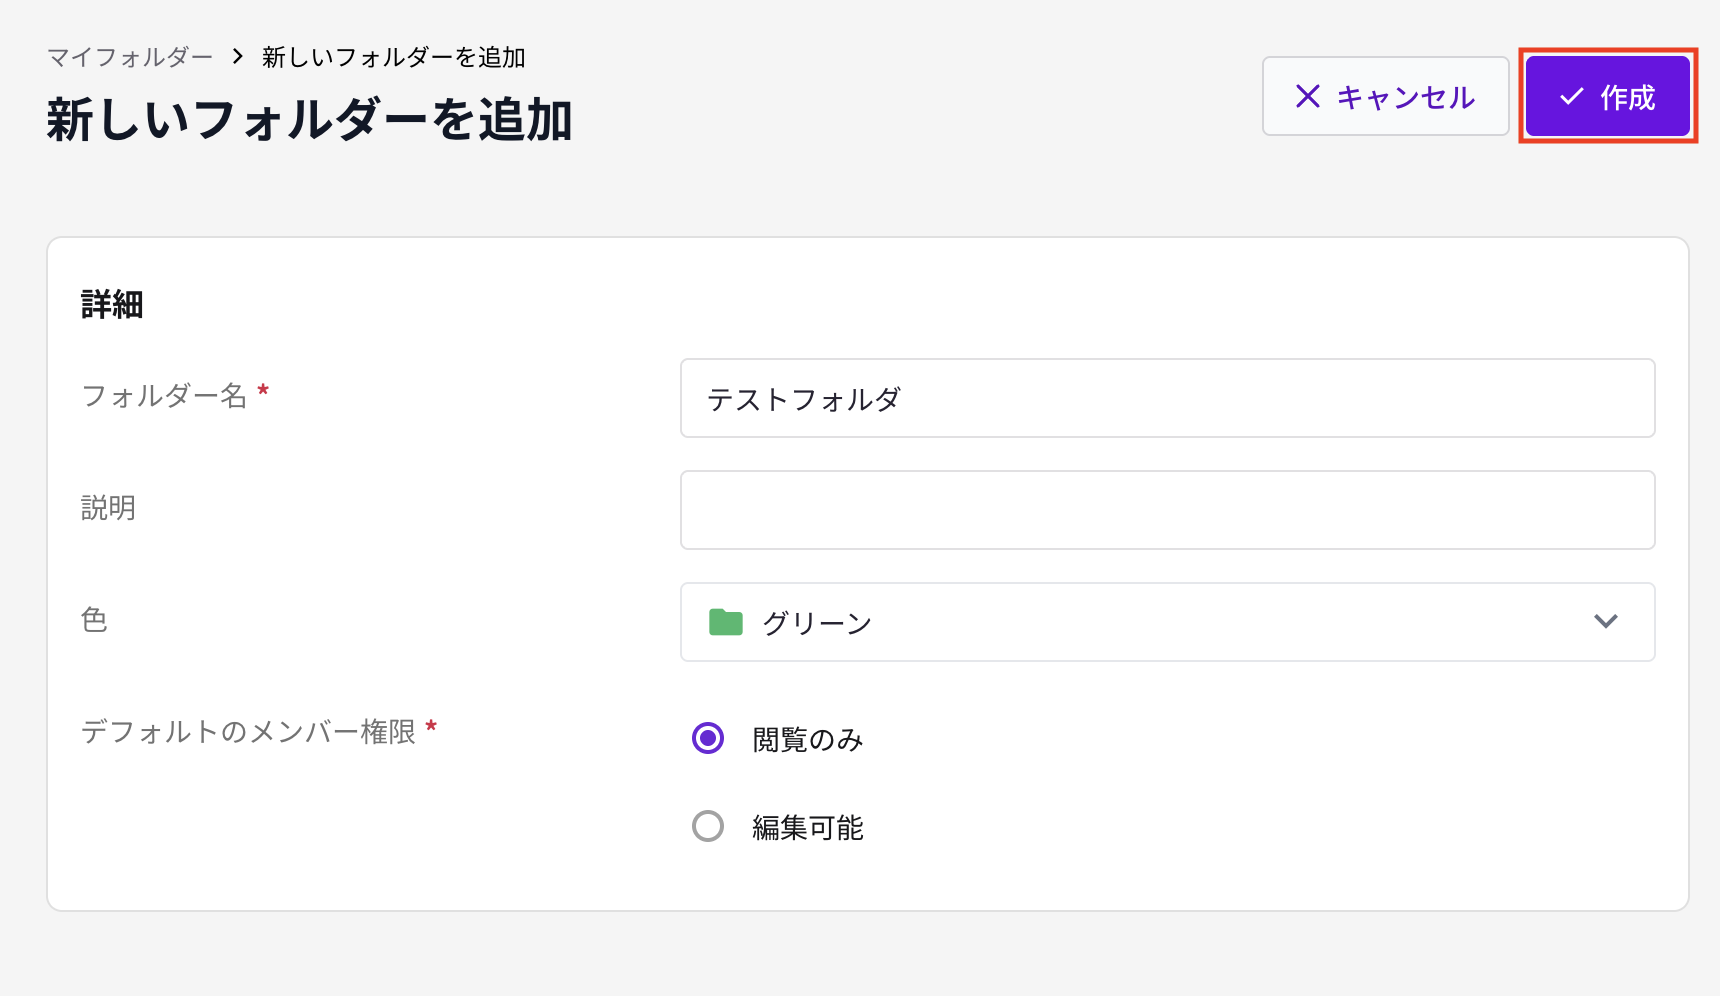1720x996 pixels.
Task: Click the page title 新しいフォルダーを追加
Action: click(x=309, y=120)
